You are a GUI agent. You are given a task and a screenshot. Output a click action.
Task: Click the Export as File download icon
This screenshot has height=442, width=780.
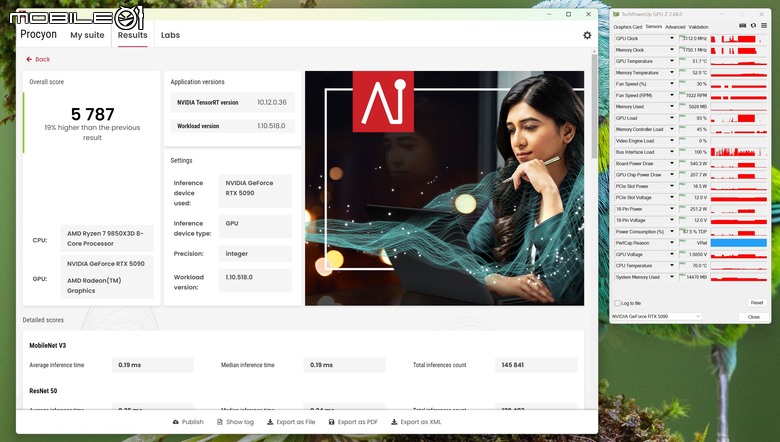click(x=270, y=422)
